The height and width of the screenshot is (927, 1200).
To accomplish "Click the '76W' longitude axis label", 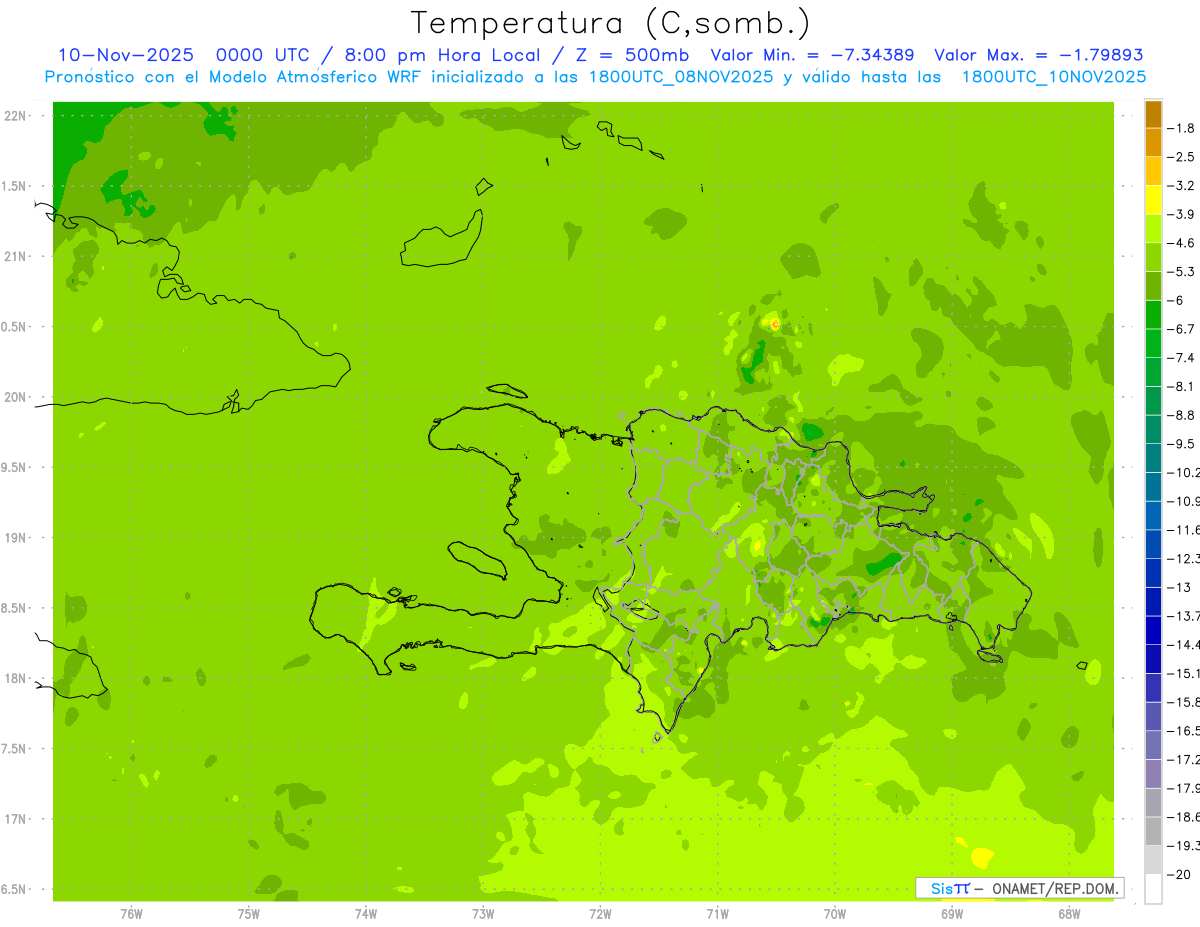I will pos(131,914).
